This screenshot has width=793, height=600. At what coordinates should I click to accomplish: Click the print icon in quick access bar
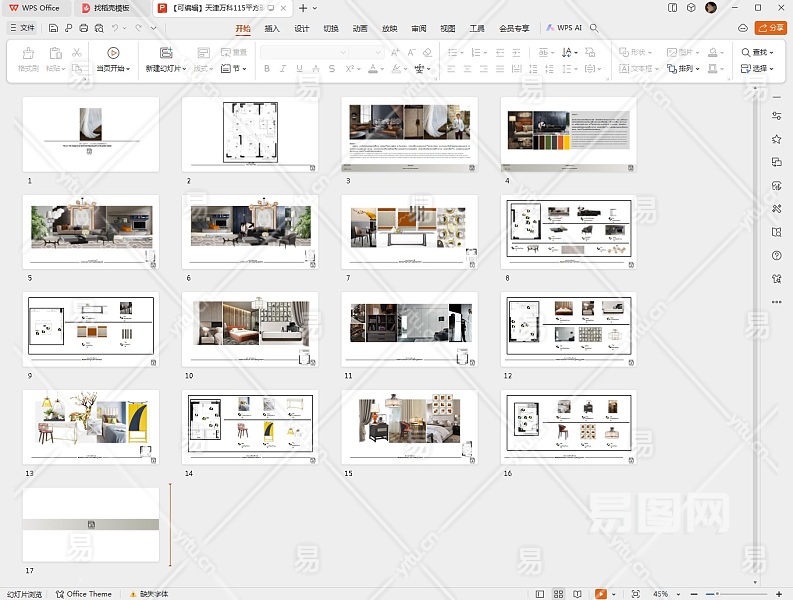coord(82,28)
